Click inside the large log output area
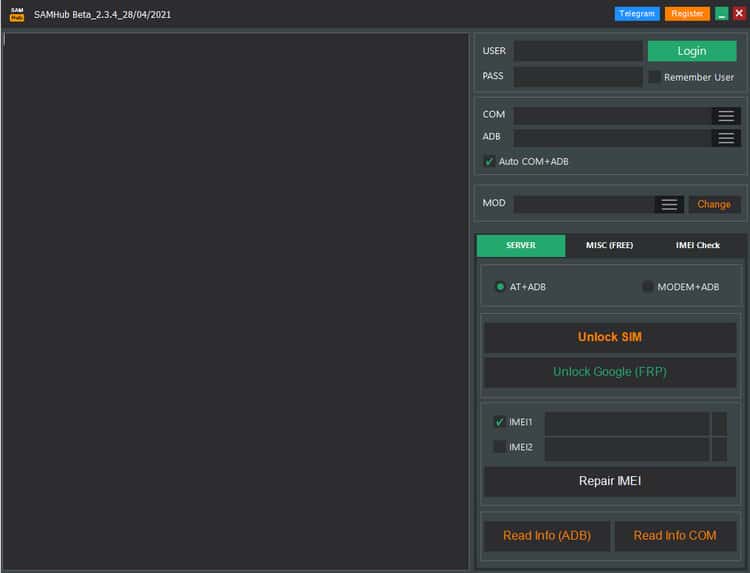This screenshot has height=573, width=750. [x=235, y=301]
